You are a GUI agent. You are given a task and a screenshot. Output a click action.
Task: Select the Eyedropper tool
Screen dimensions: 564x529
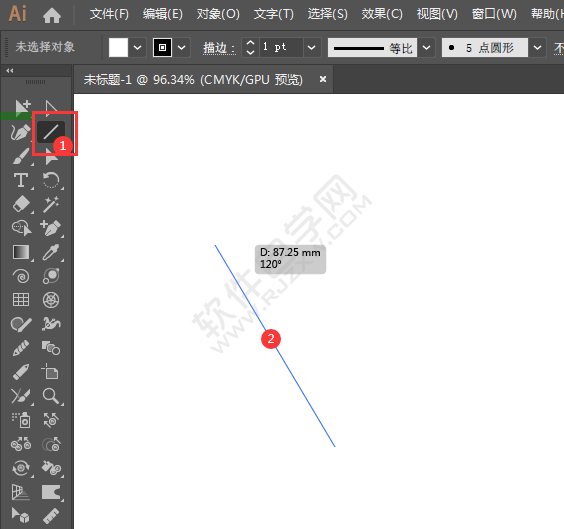(51, 252)
